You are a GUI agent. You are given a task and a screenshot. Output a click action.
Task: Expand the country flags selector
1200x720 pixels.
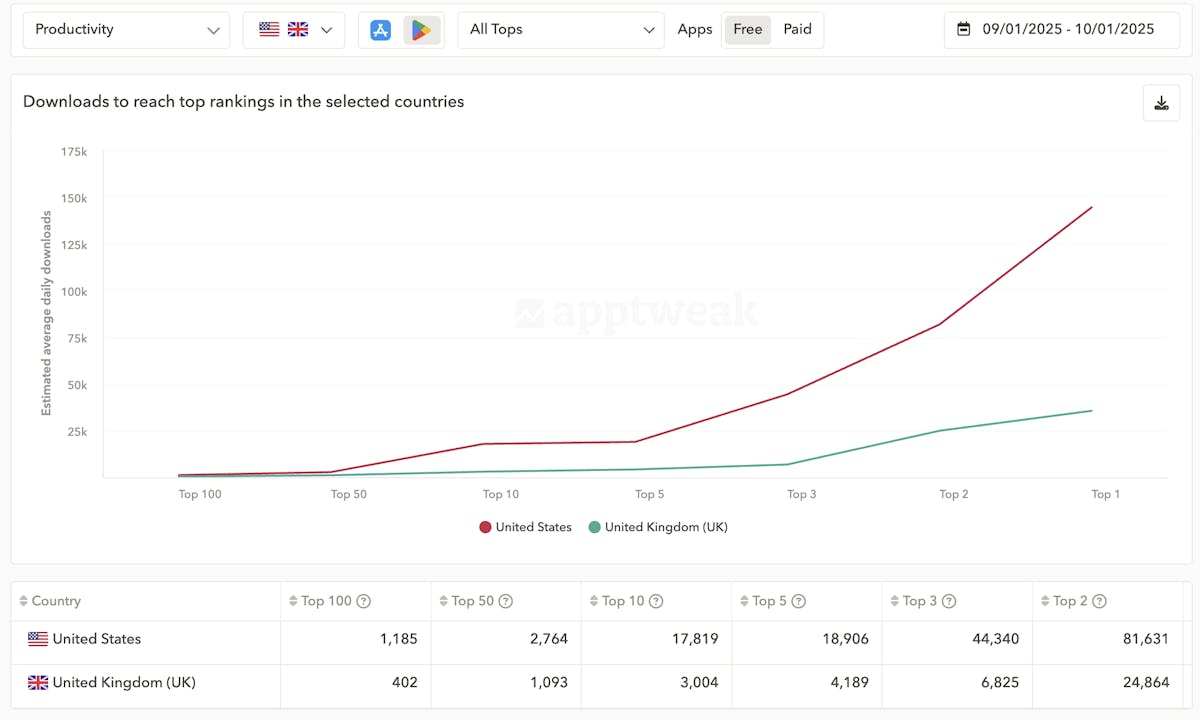(x=295, y=30)
